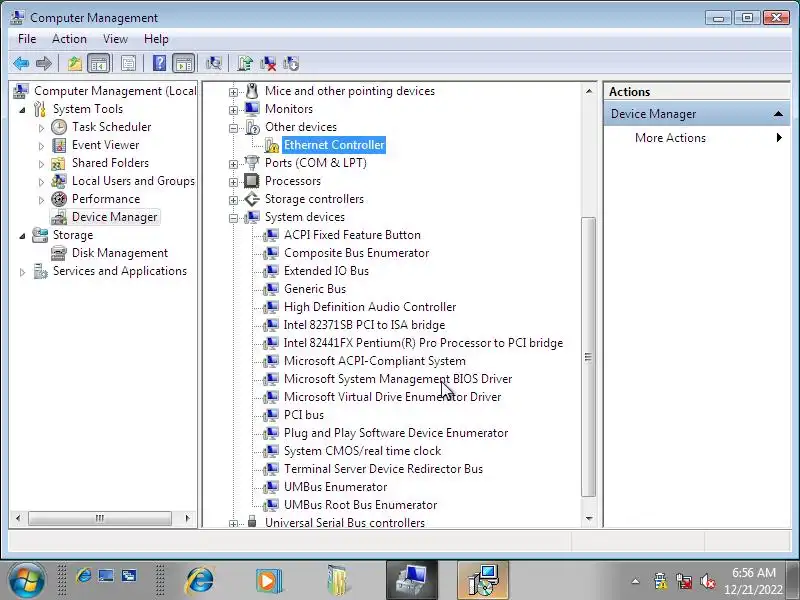Select Local Users and Groups node

(x=133, y=181)
